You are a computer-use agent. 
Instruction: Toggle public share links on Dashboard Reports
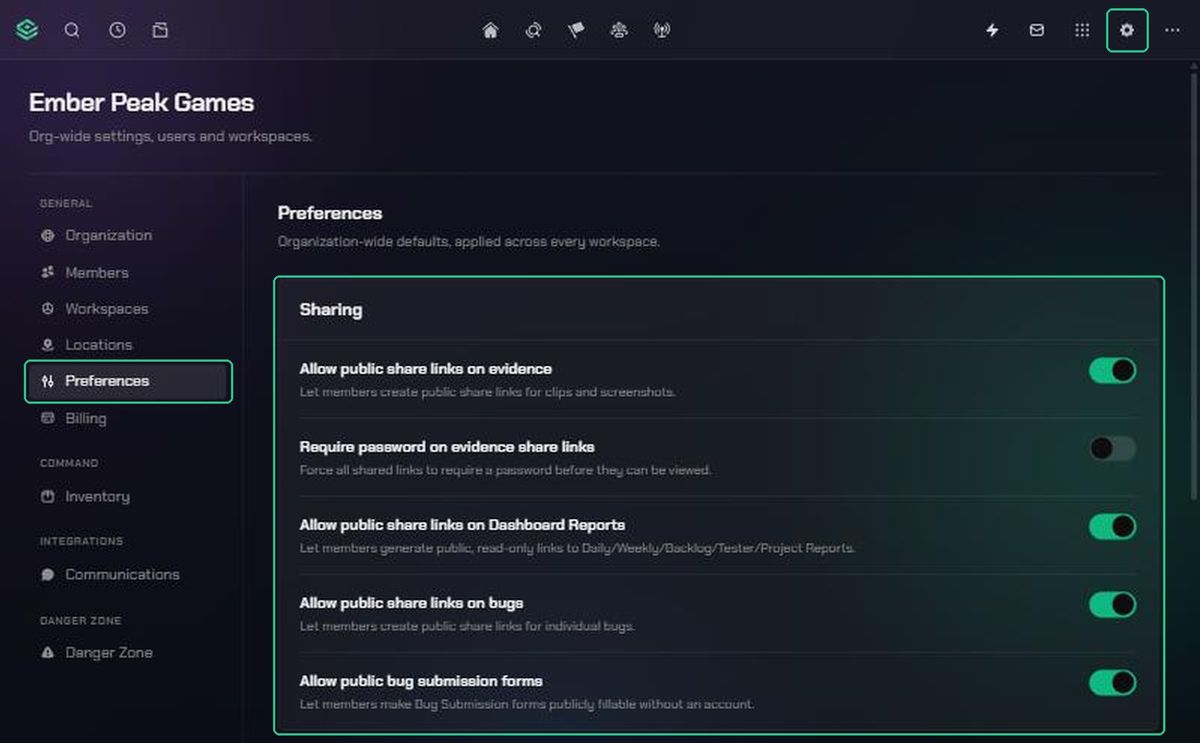(x=1112, y=527)
